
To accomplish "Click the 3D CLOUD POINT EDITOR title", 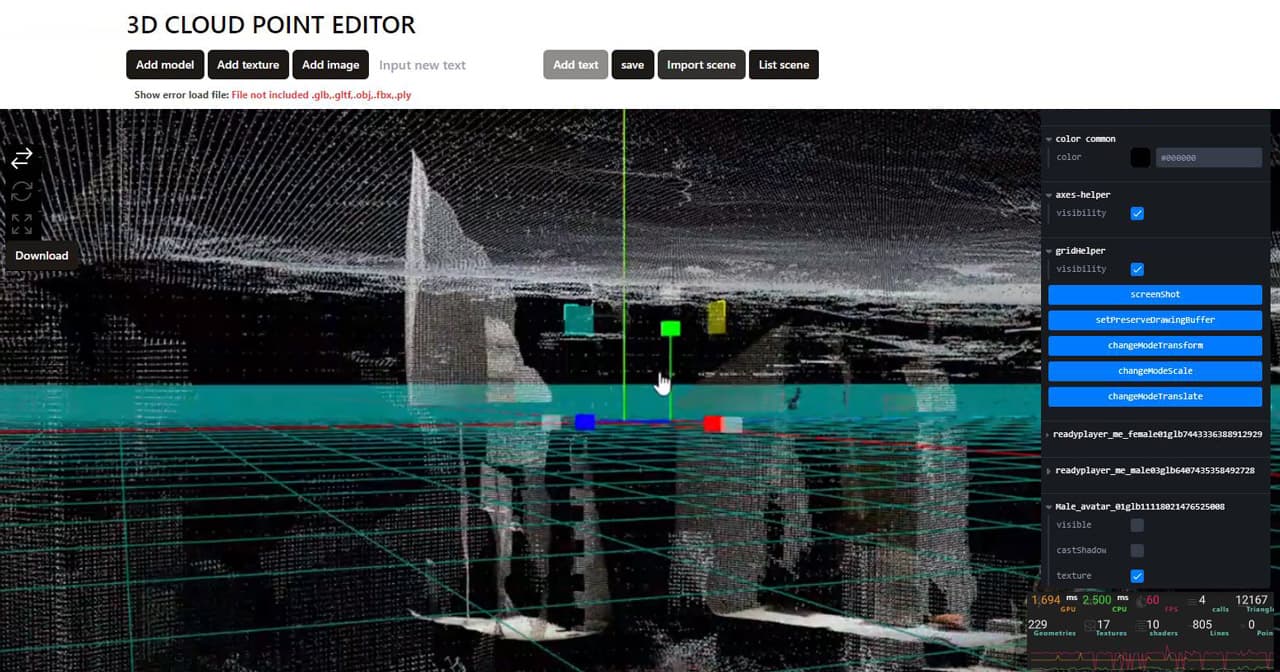I will point(271,25).
